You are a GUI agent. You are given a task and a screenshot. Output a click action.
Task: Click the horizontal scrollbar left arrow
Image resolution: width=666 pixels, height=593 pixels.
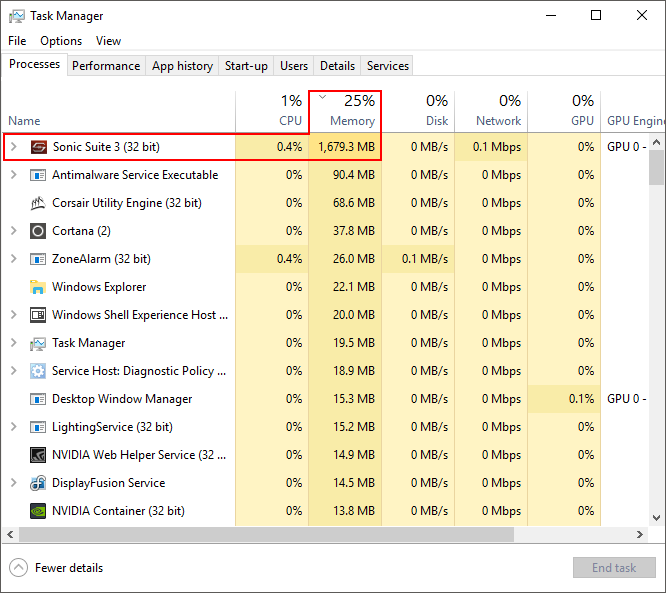[10, 534]
